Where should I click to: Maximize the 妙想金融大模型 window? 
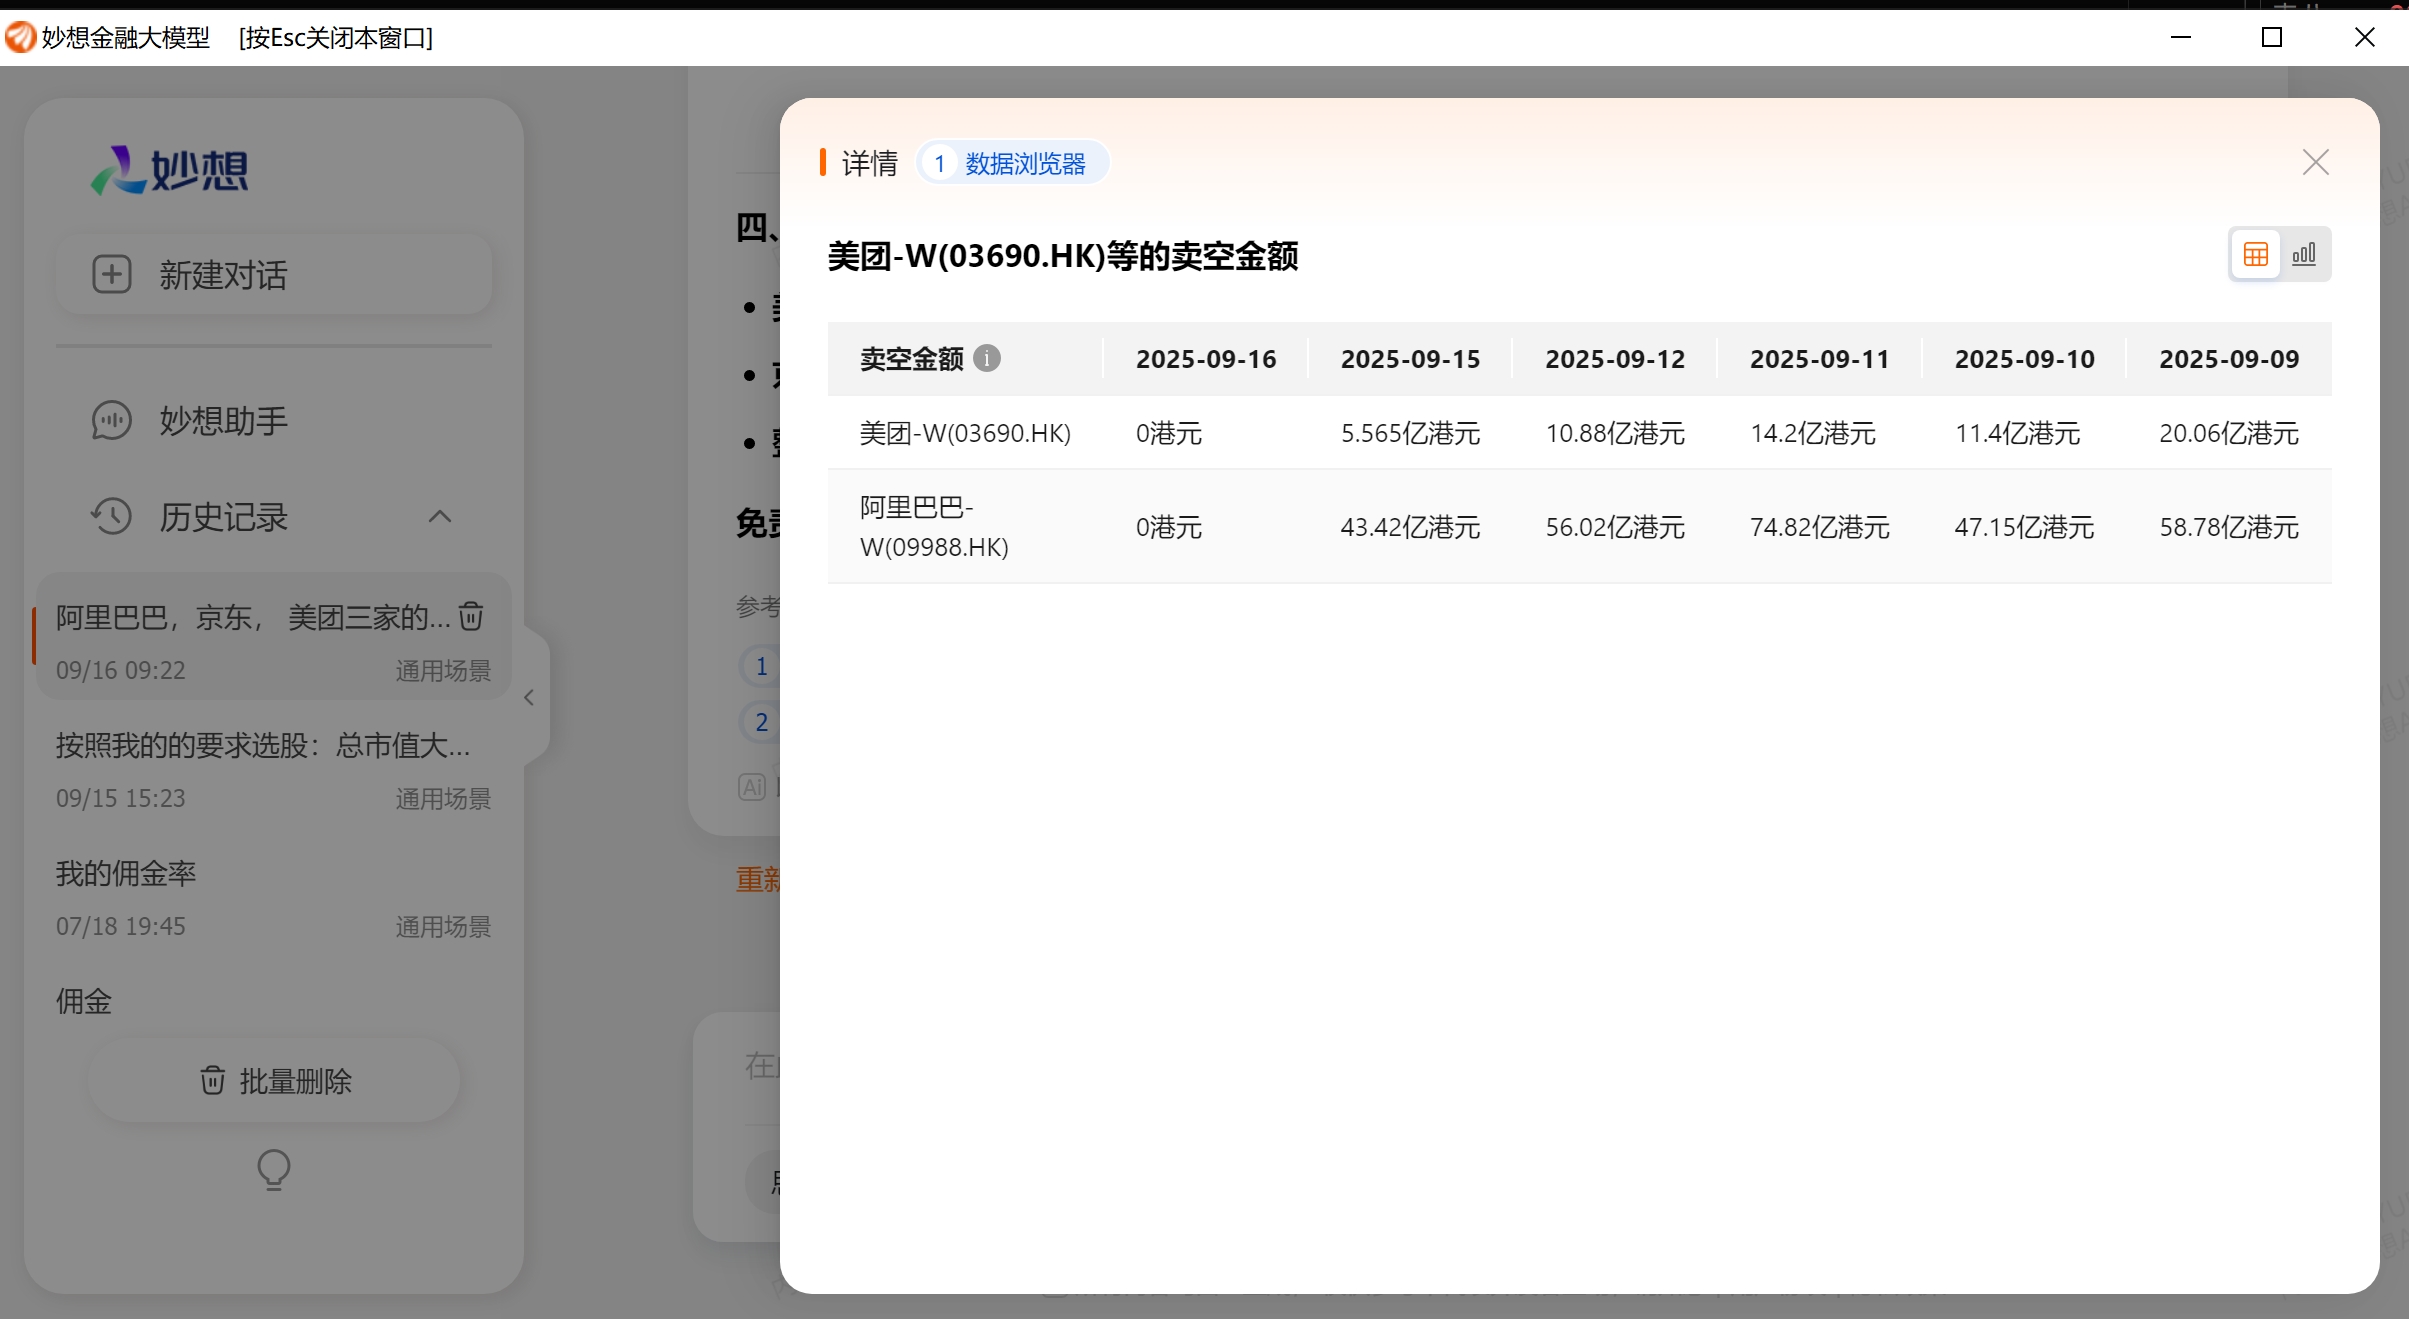[x=2272, y=37]
